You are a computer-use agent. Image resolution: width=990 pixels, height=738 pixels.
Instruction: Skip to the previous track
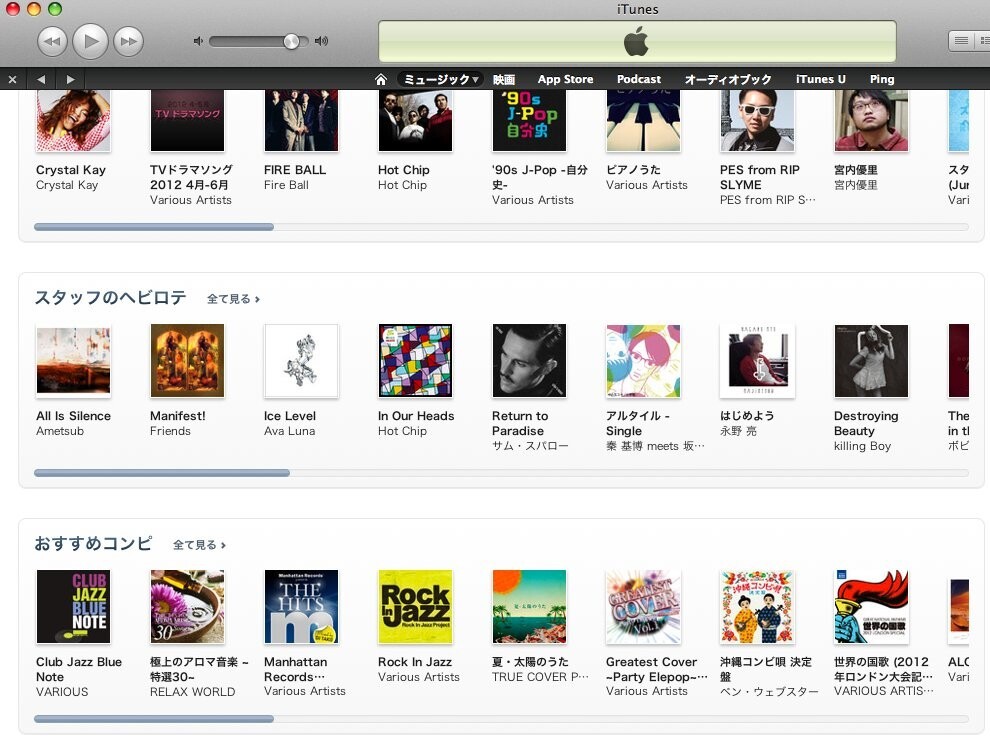pyautogui.click(x=52, y=42)
